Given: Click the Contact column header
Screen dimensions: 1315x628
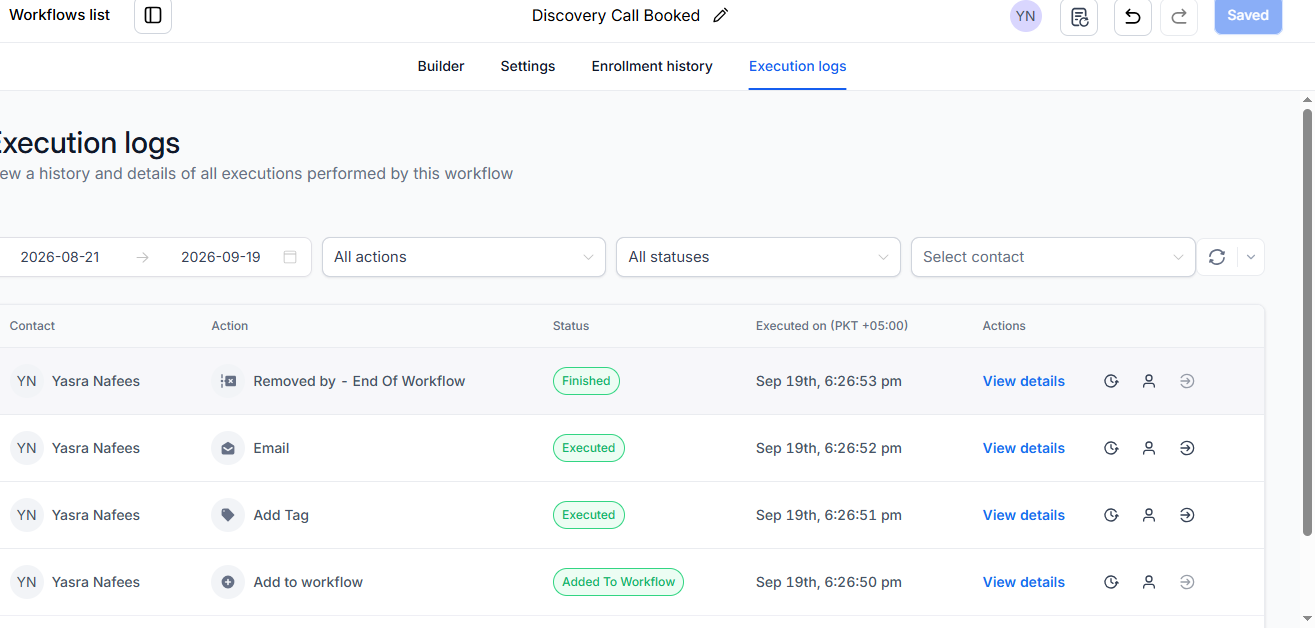Looking at the screenshot, I should [x=32, y=326].
